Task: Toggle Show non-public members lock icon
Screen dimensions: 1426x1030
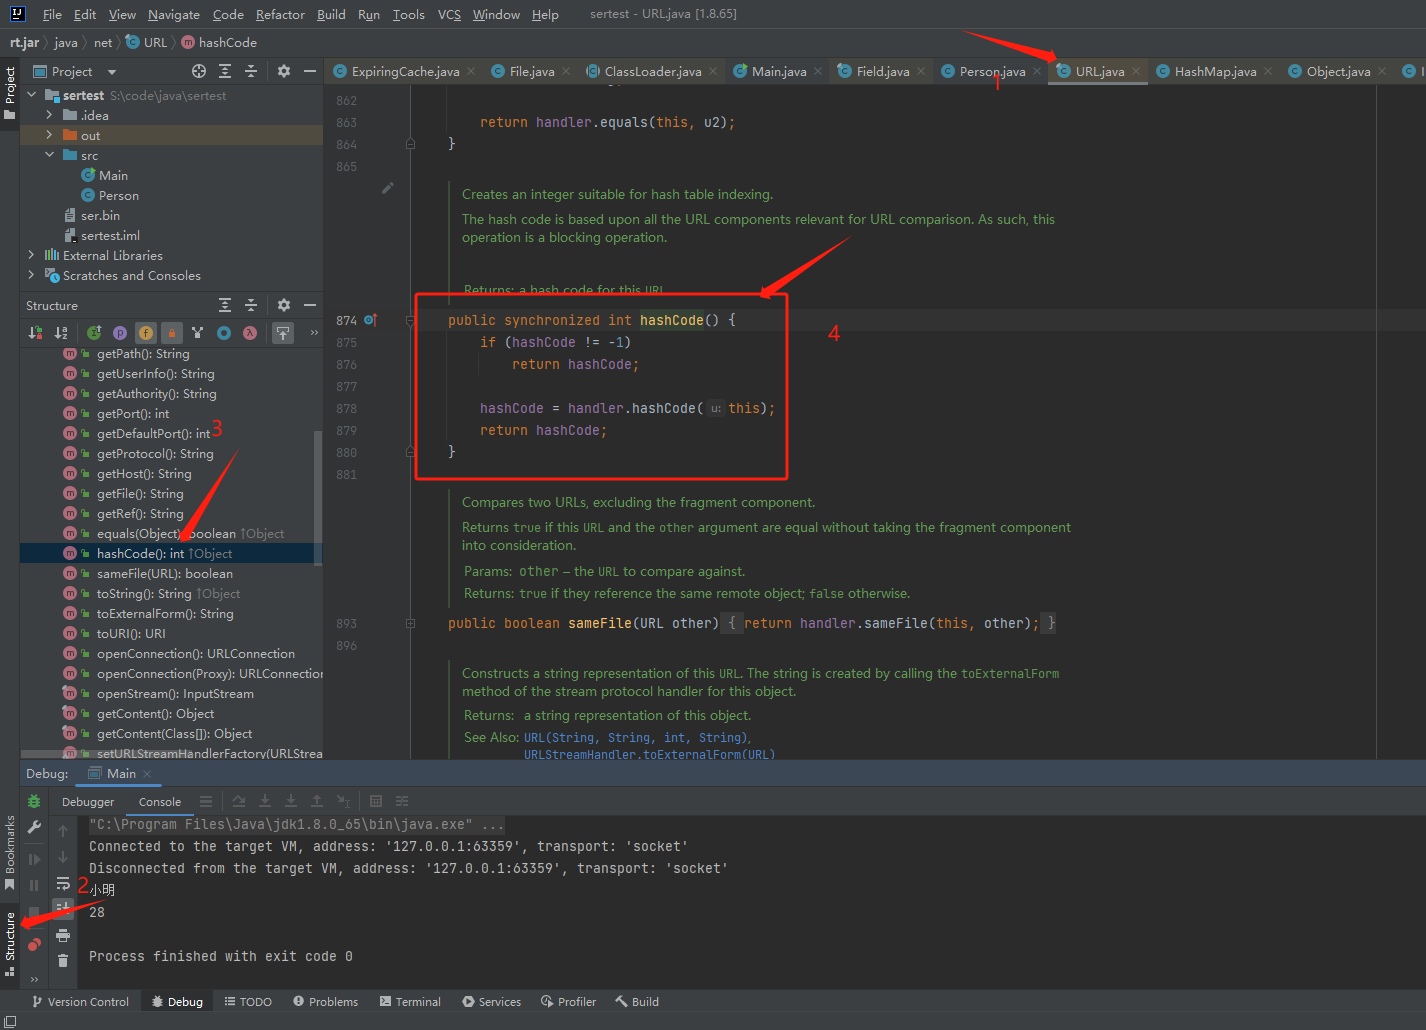Action: pyautogui.click(x=172, y=333)
